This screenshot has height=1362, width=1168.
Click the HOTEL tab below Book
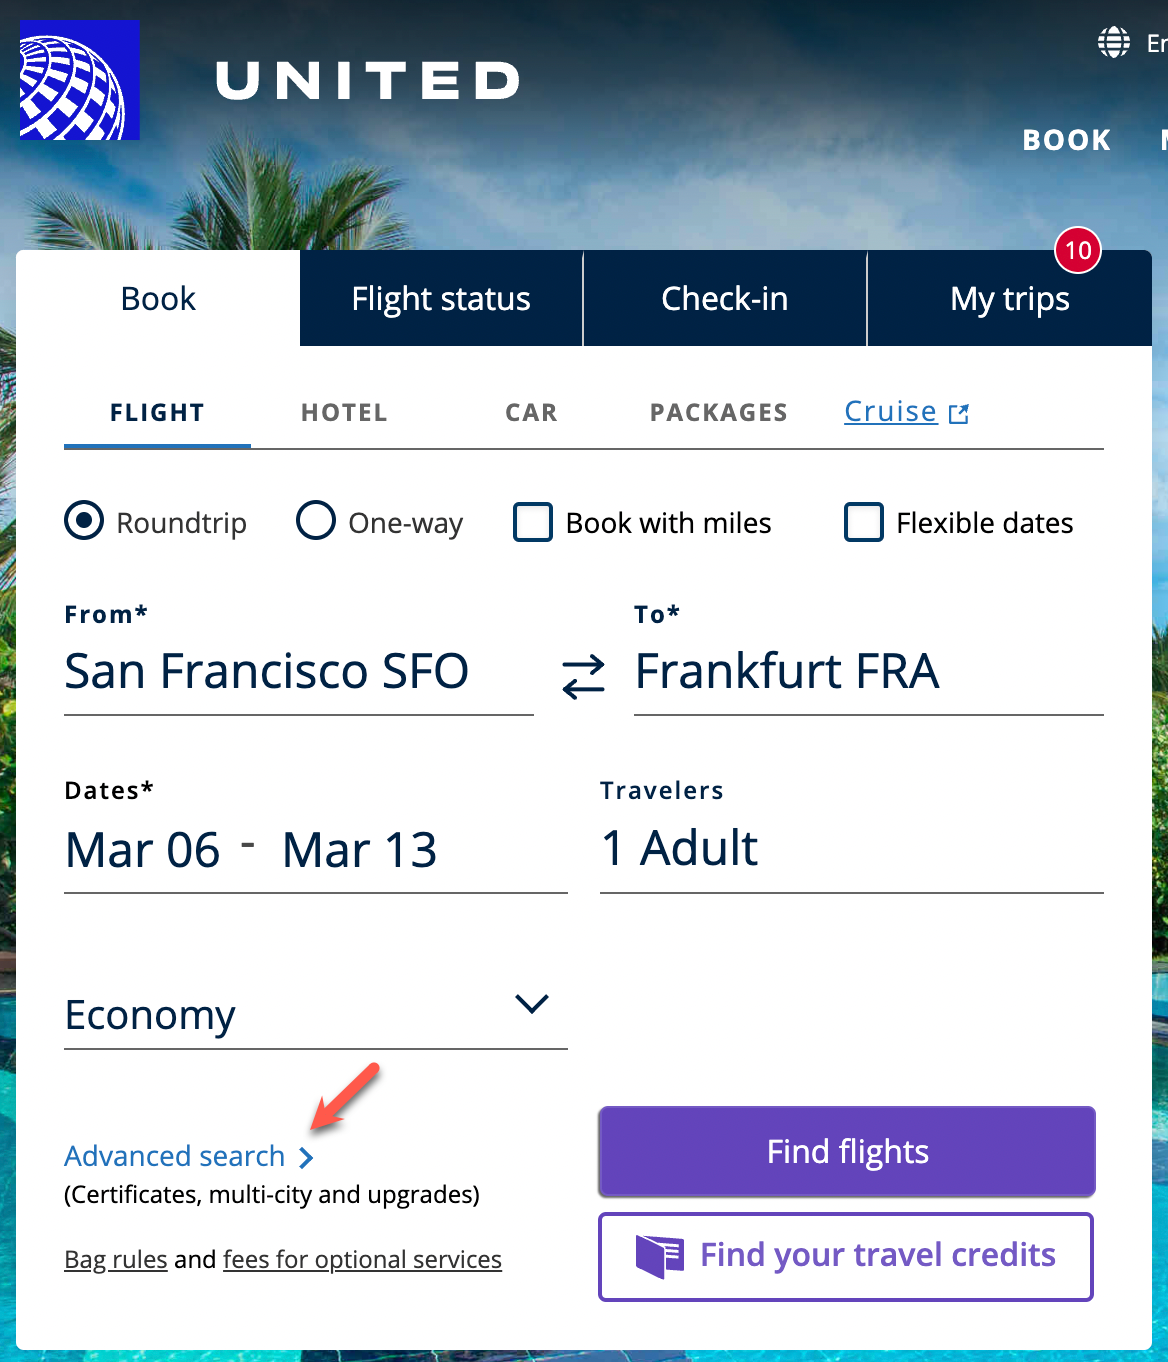344,411
